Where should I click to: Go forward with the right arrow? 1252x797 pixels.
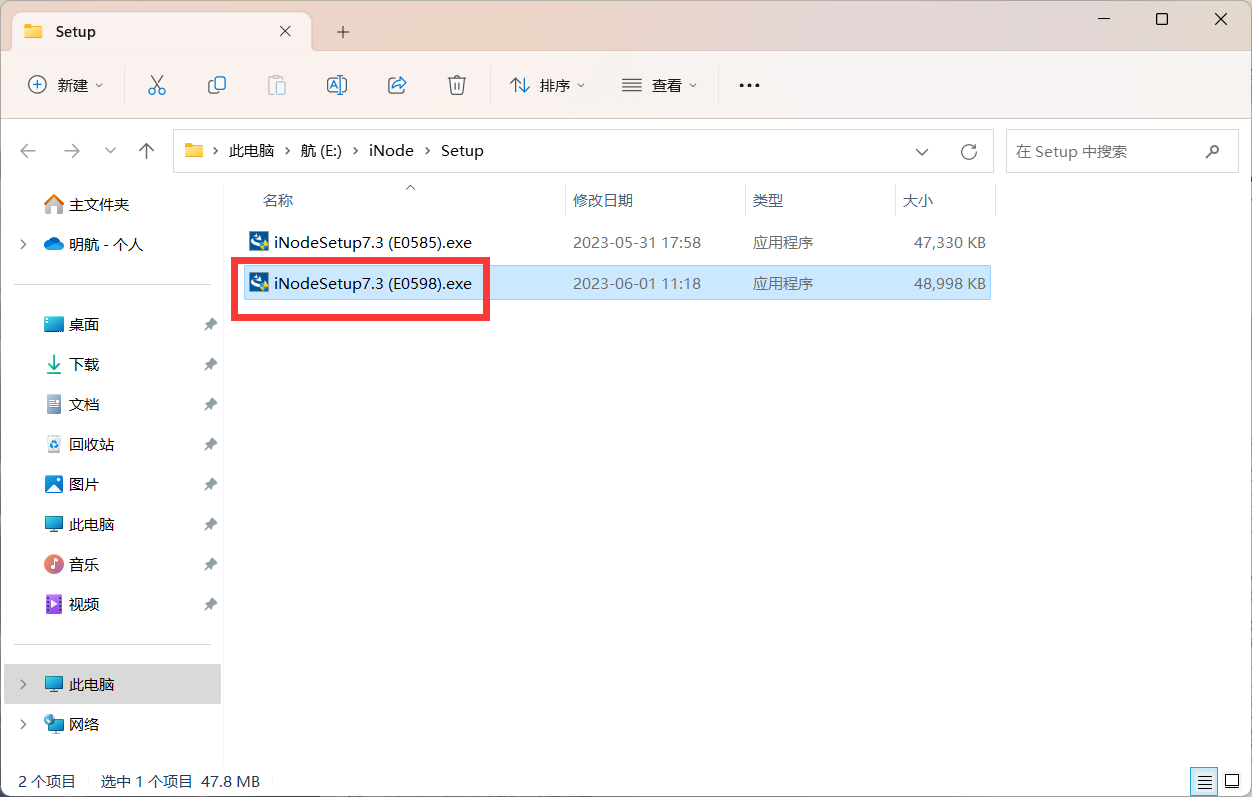point(71,151)
